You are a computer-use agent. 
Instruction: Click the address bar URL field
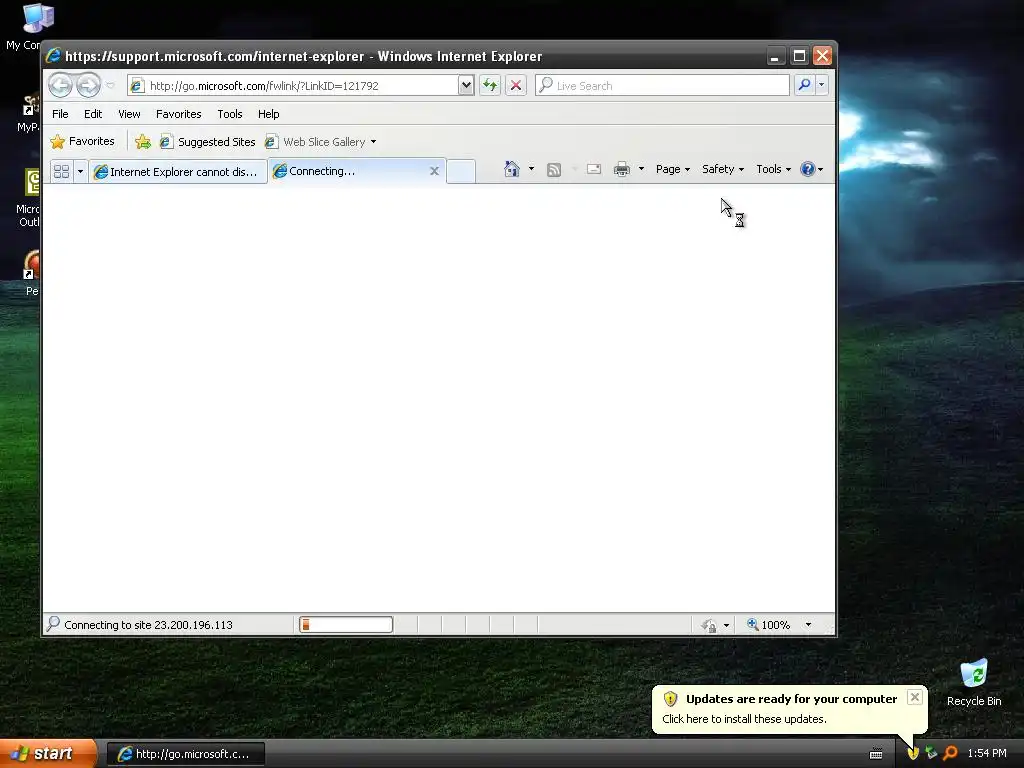pos(293,86)
